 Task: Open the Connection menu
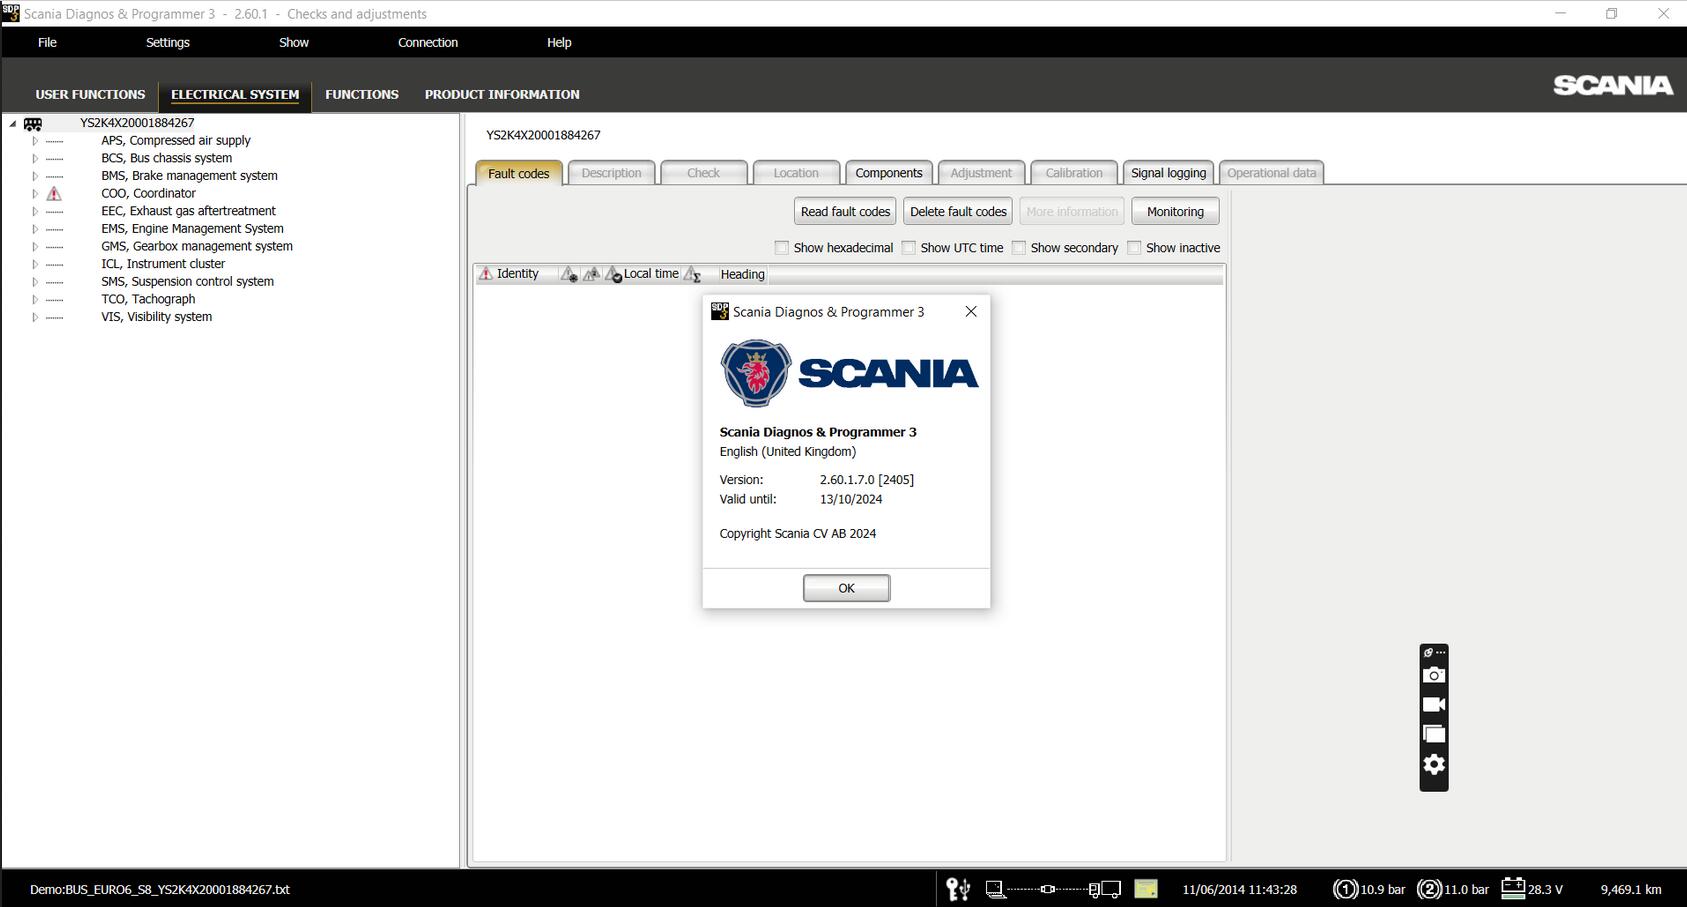click(428, 42)
